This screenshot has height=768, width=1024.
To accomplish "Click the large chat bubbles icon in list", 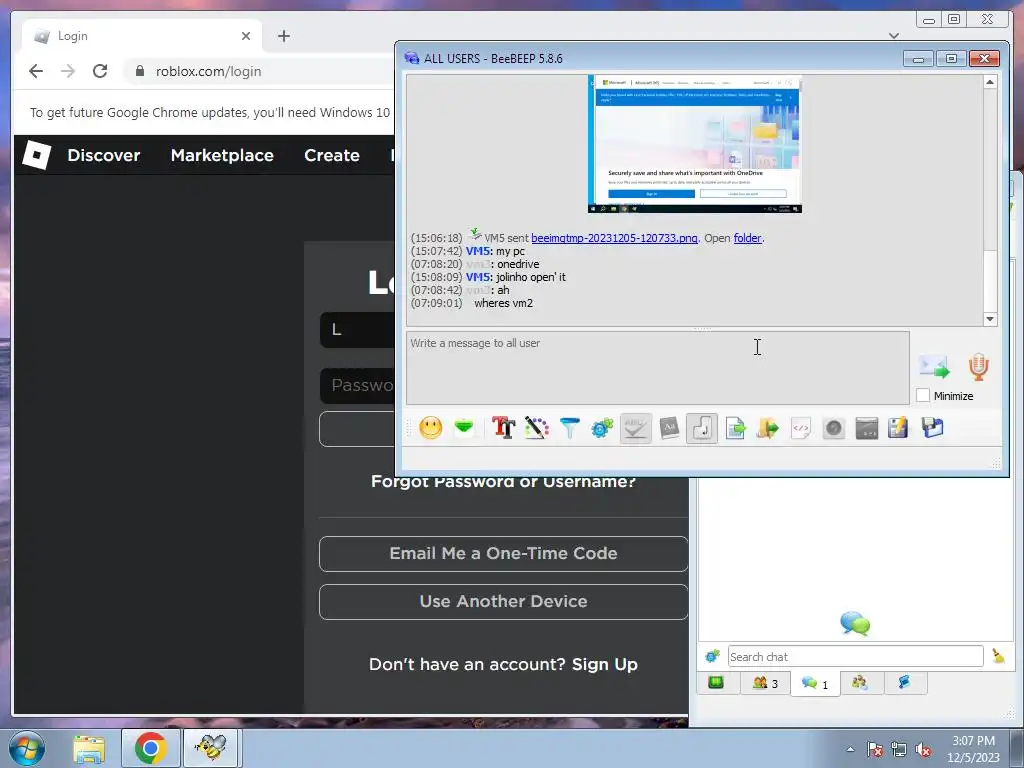I will pyautogui.click(x=855, y=624).
